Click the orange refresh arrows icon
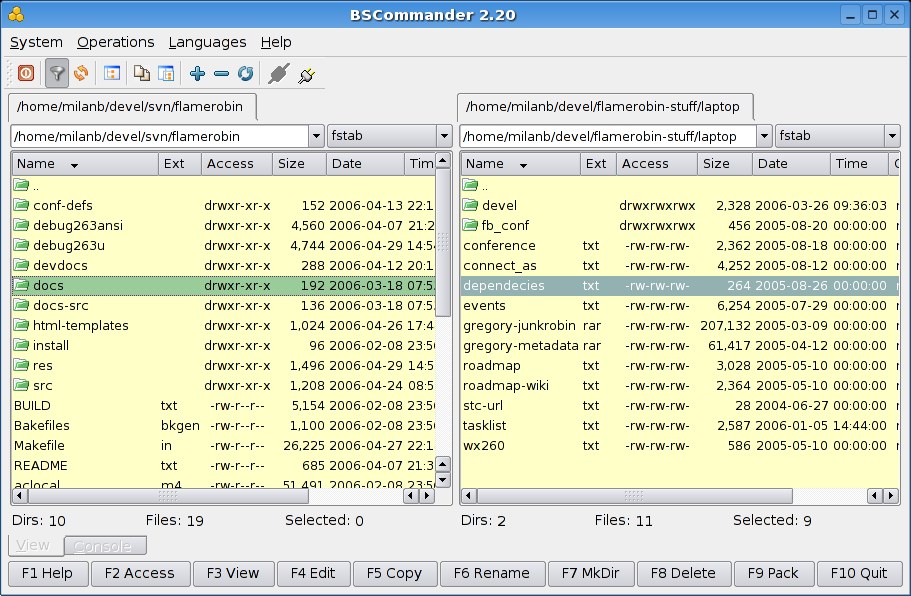This screenshot has width=911, height=596. click(x=81, y=73)
